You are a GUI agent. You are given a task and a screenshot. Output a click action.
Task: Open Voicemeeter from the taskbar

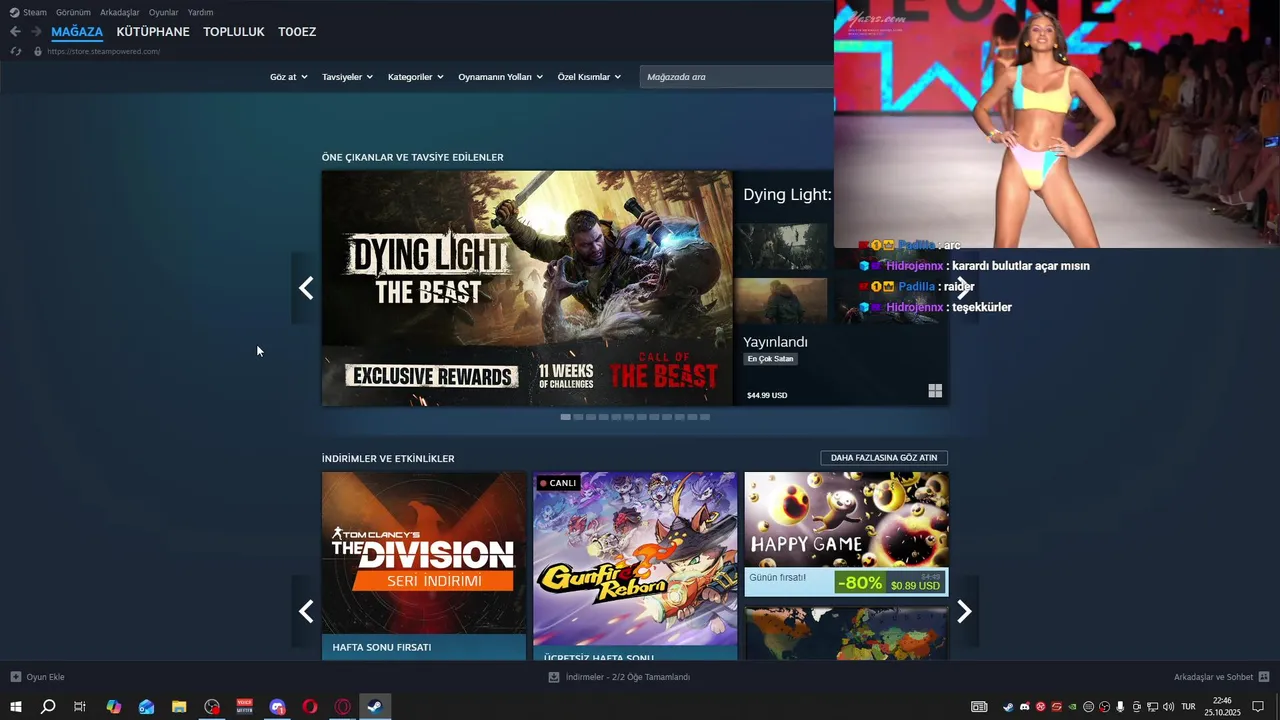pyautogui.click(x=245, y=707)
